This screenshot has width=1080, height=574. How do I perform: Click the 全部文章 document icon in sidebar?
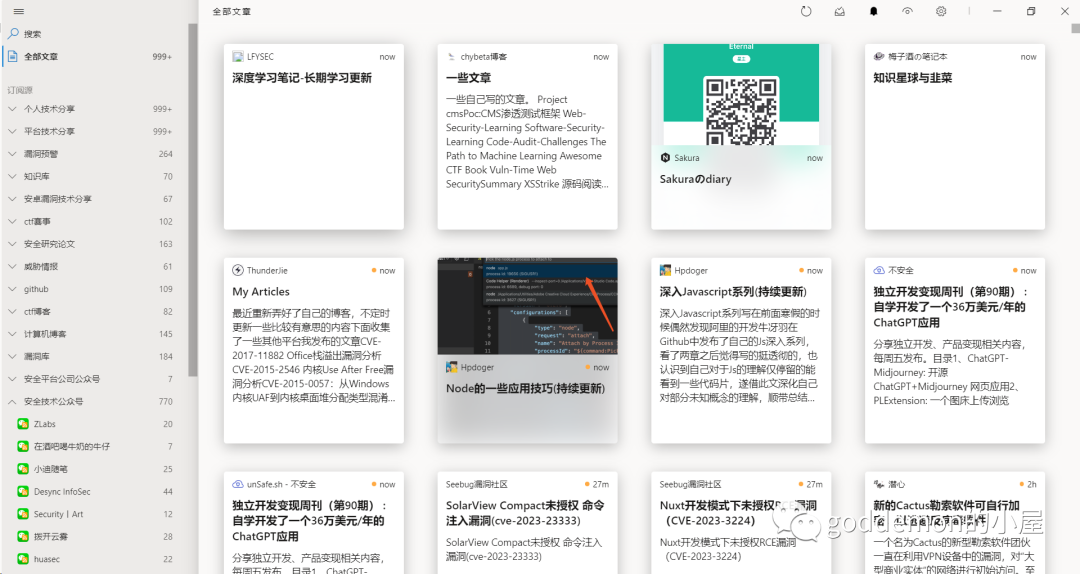12,57
